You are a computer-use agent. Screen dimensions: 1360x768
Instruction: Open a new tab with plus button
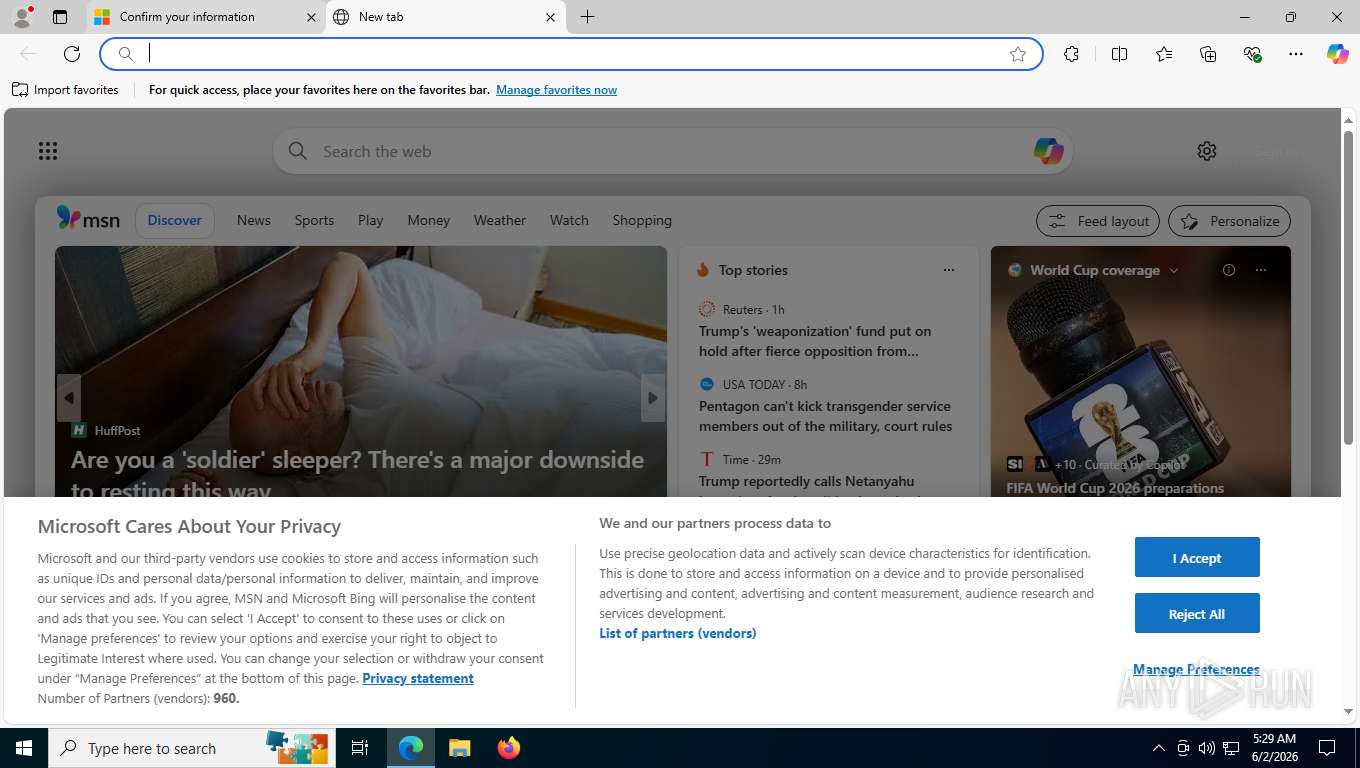[588, 17]
